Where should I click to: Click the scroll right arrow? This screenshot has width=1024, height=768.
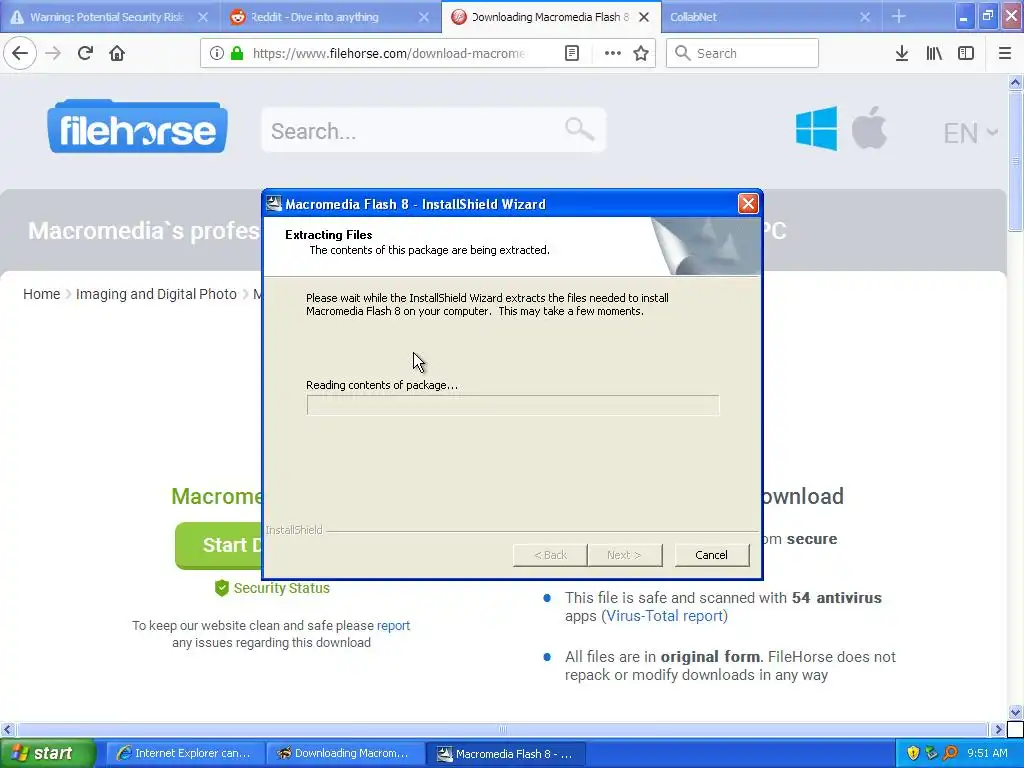coord(998,729)
